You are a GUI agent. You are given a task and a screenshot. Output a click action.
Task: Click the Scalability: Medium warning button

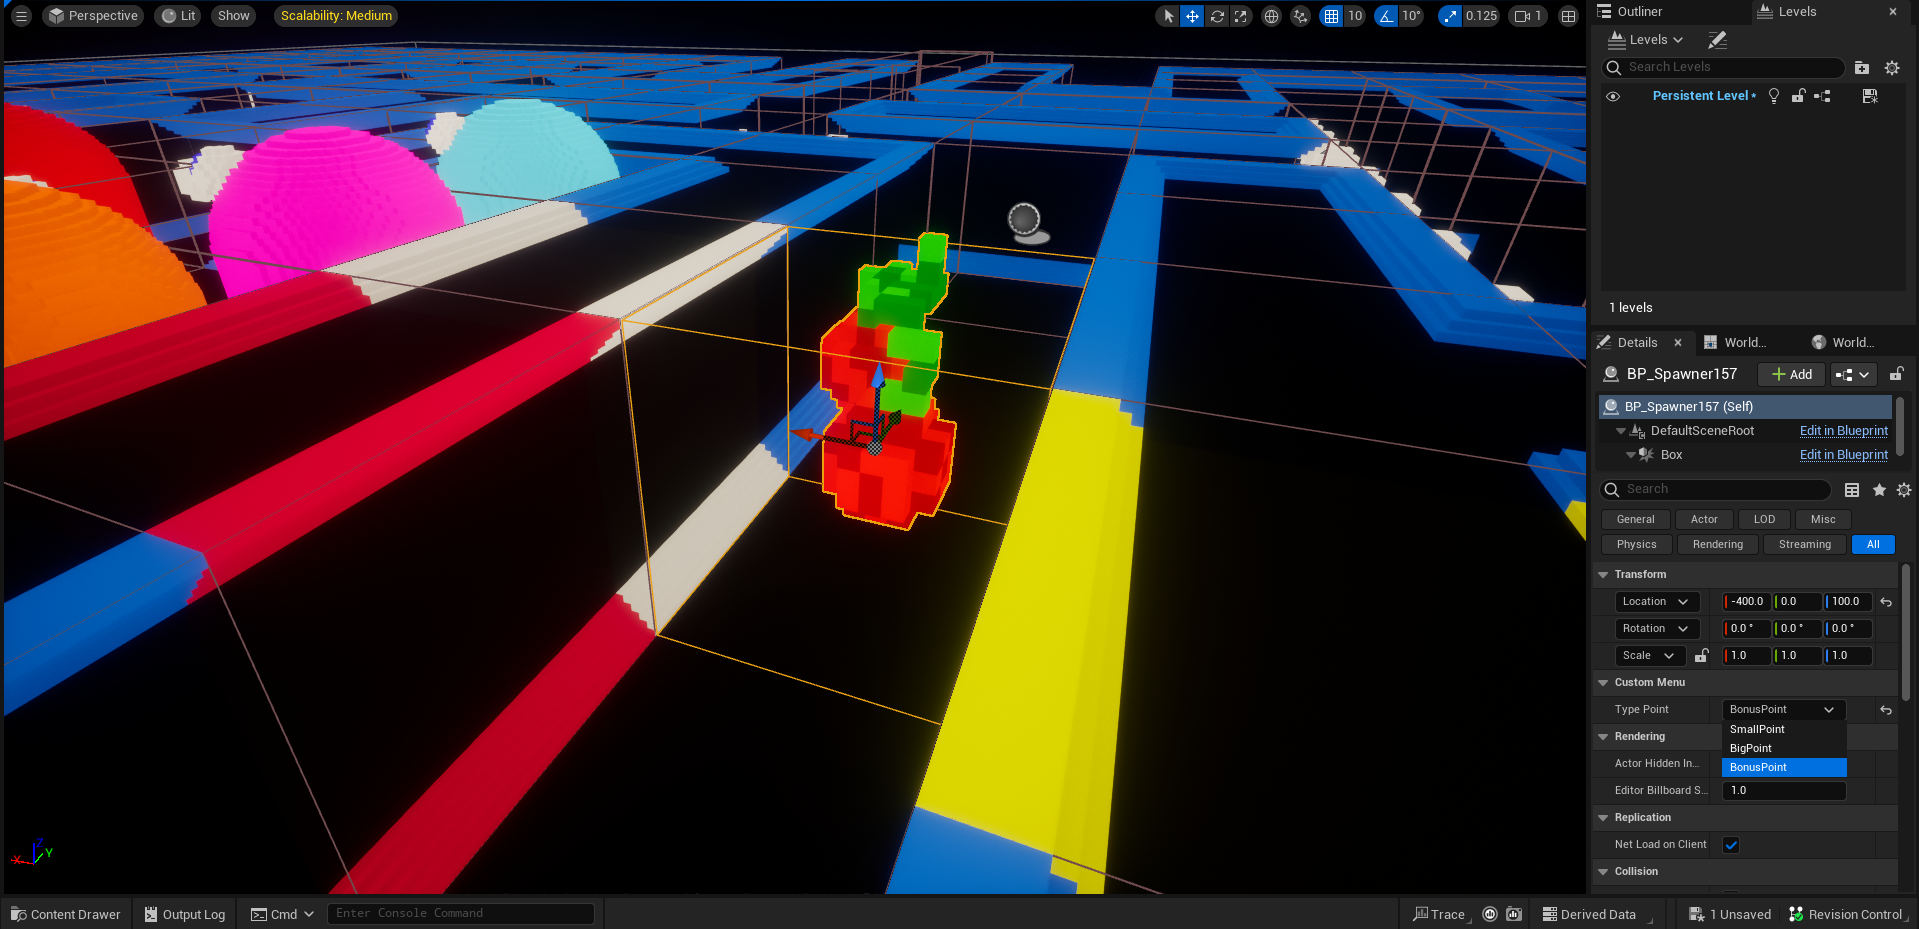[336, 16]
